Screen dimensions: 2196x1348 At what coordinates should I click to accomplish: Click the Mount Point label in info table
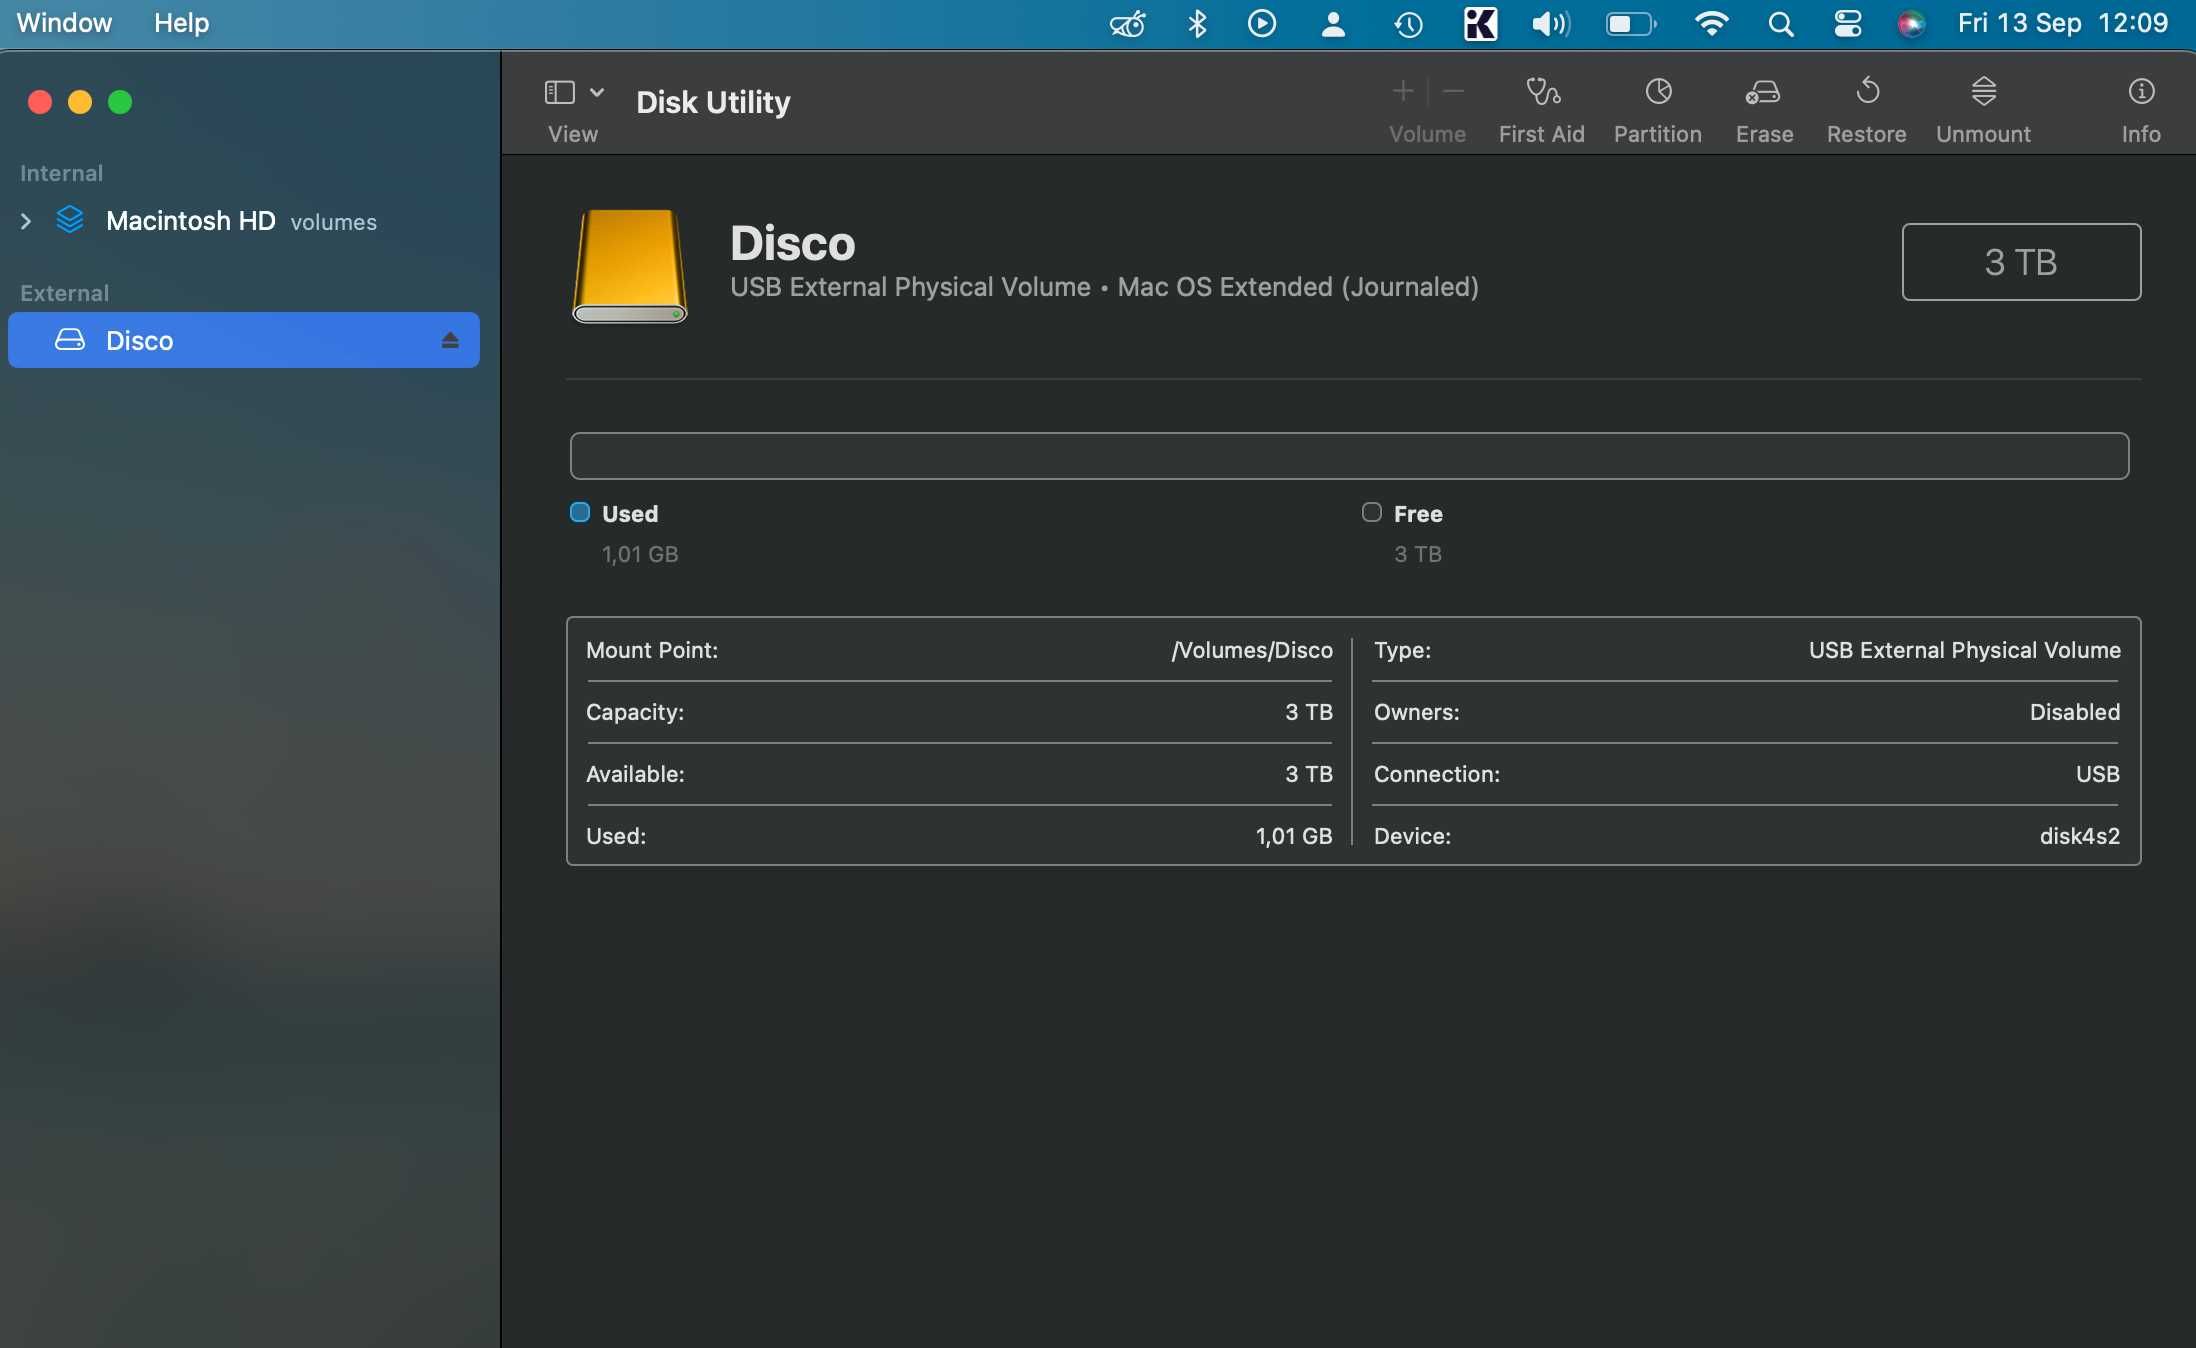point(652,650)
